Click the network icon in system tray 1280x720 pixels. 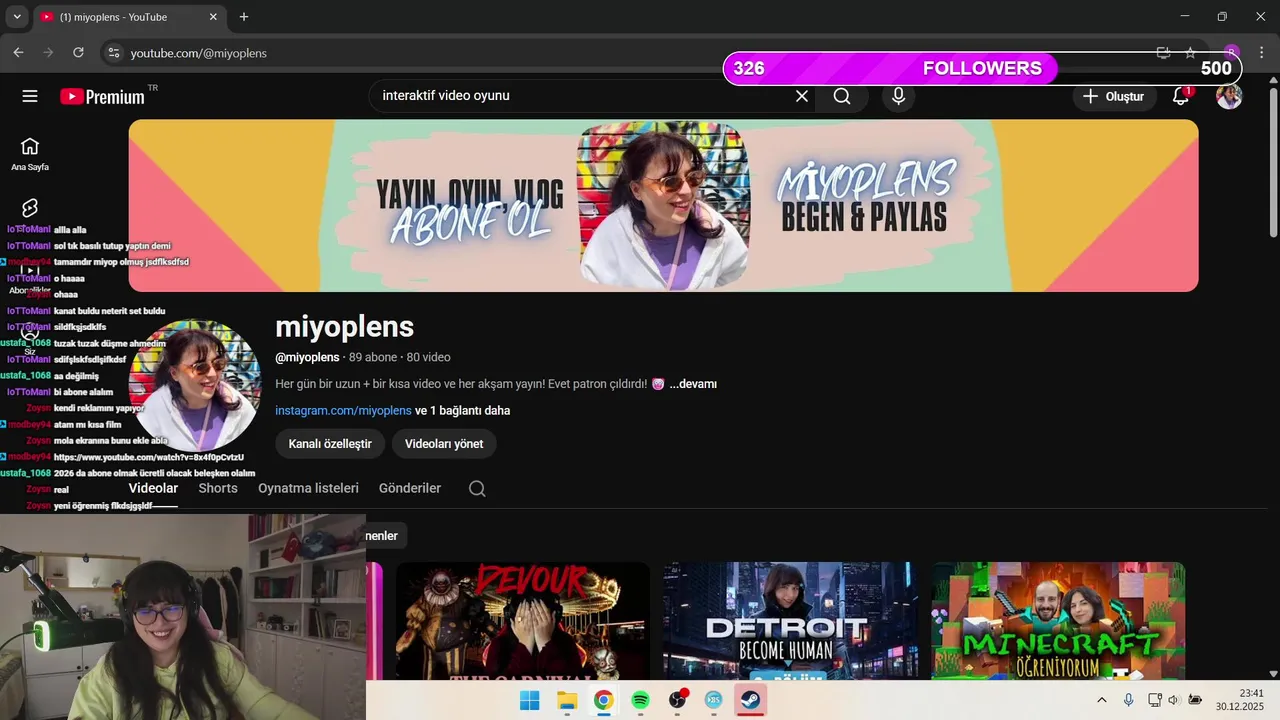[x=1154, y=700]
